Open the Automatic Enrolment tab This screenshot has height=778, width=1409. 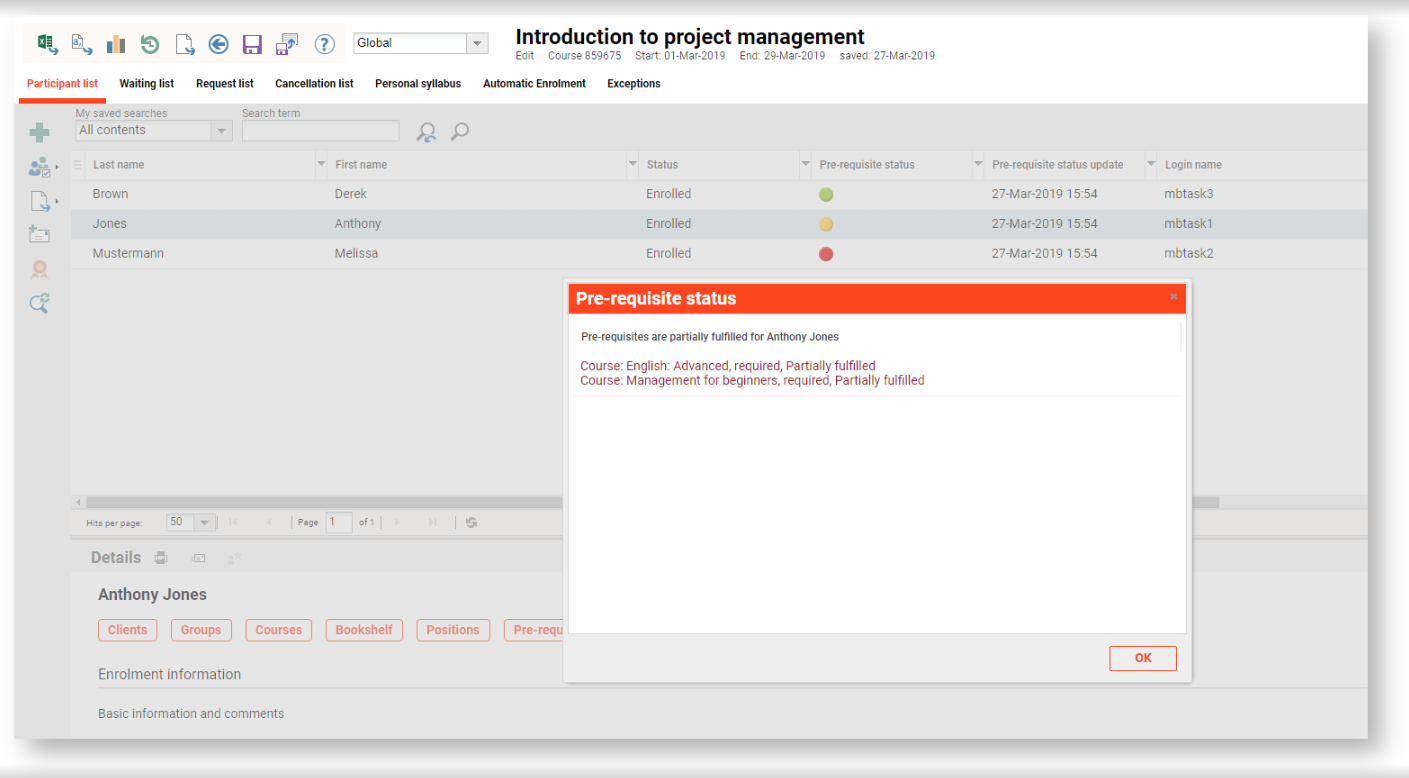(534, 84)
